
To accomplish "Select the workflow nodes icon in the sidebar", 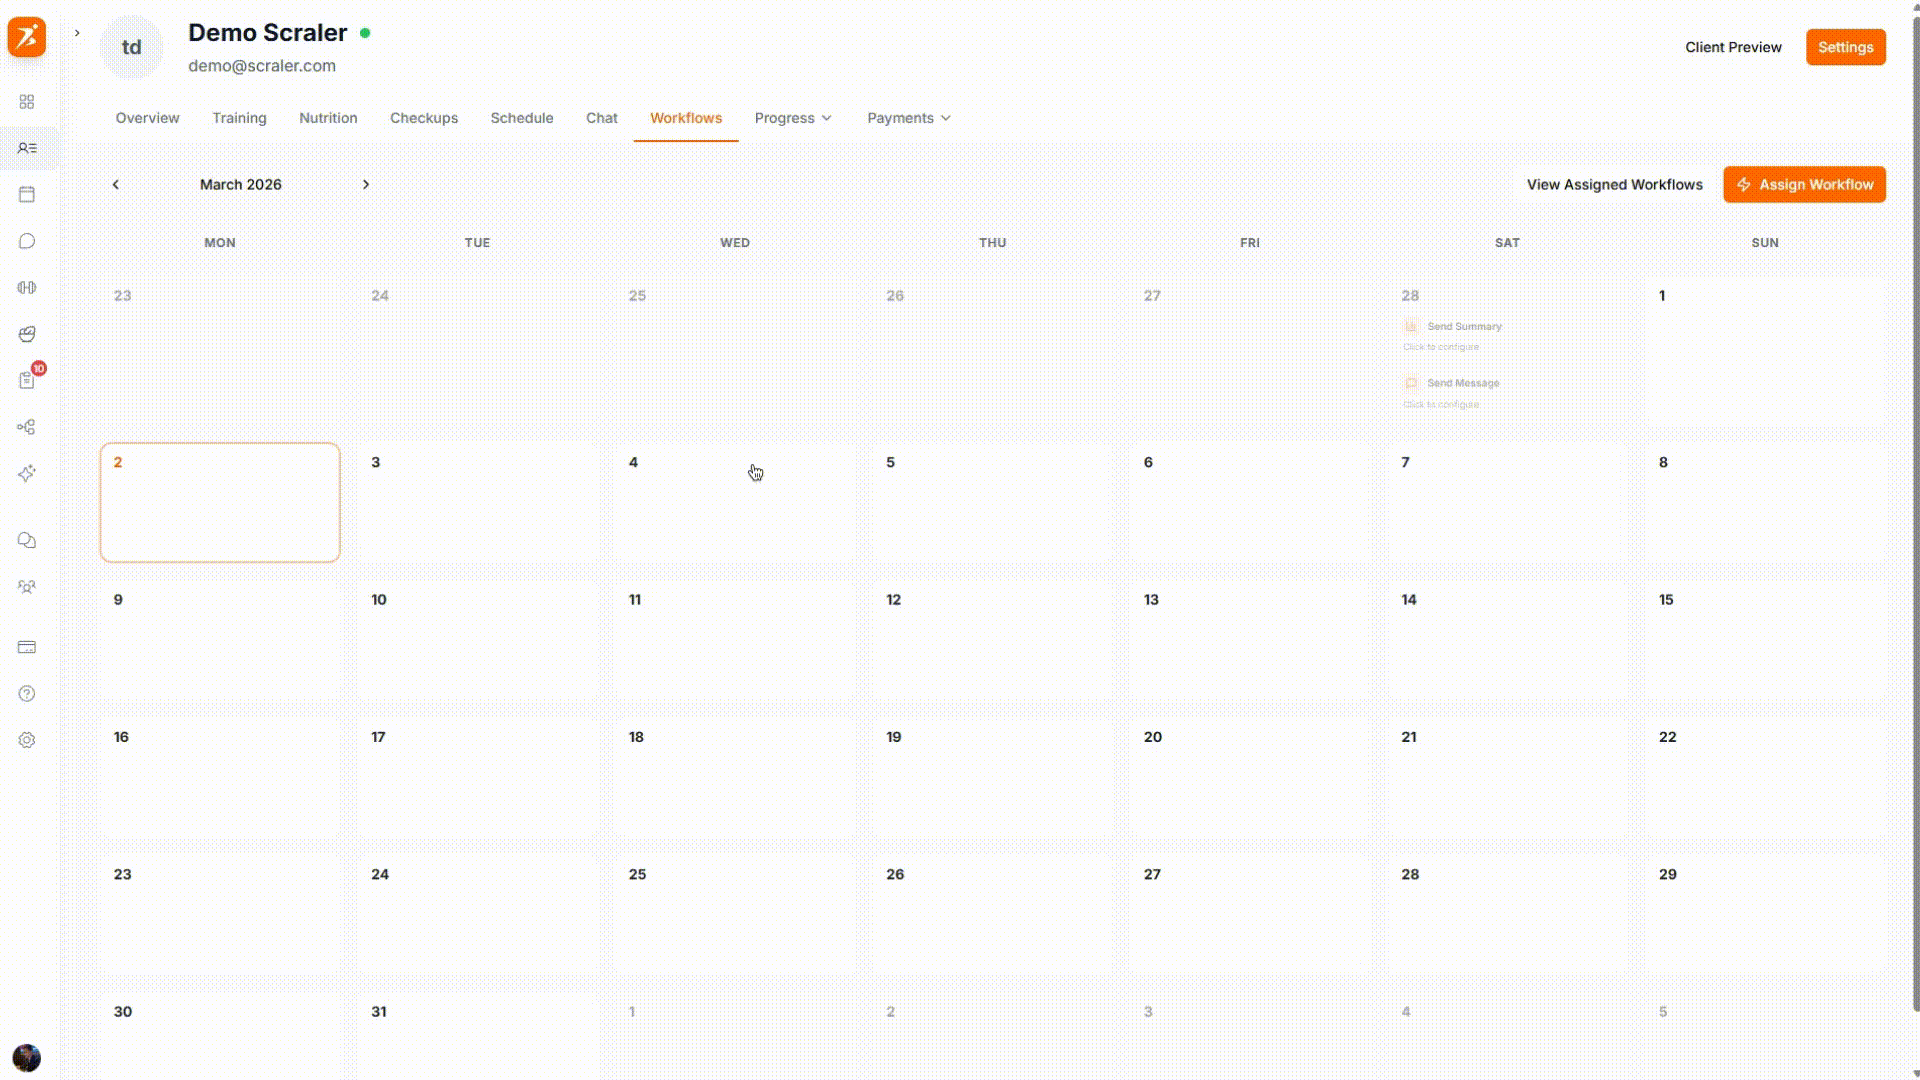I will tap(27, 427).
